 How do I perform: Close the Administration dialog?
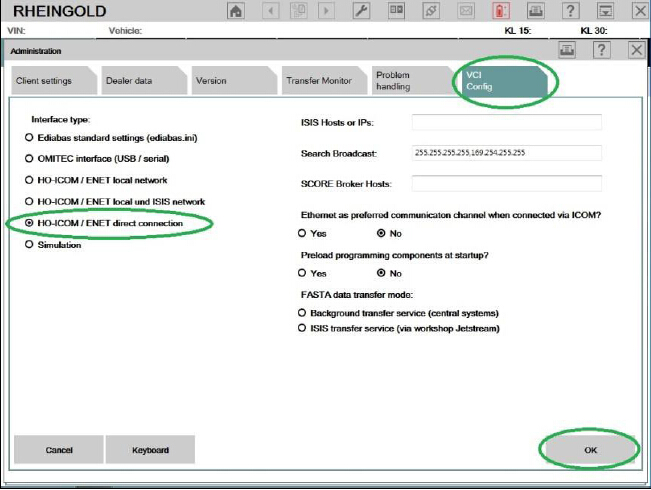point(636,50)
